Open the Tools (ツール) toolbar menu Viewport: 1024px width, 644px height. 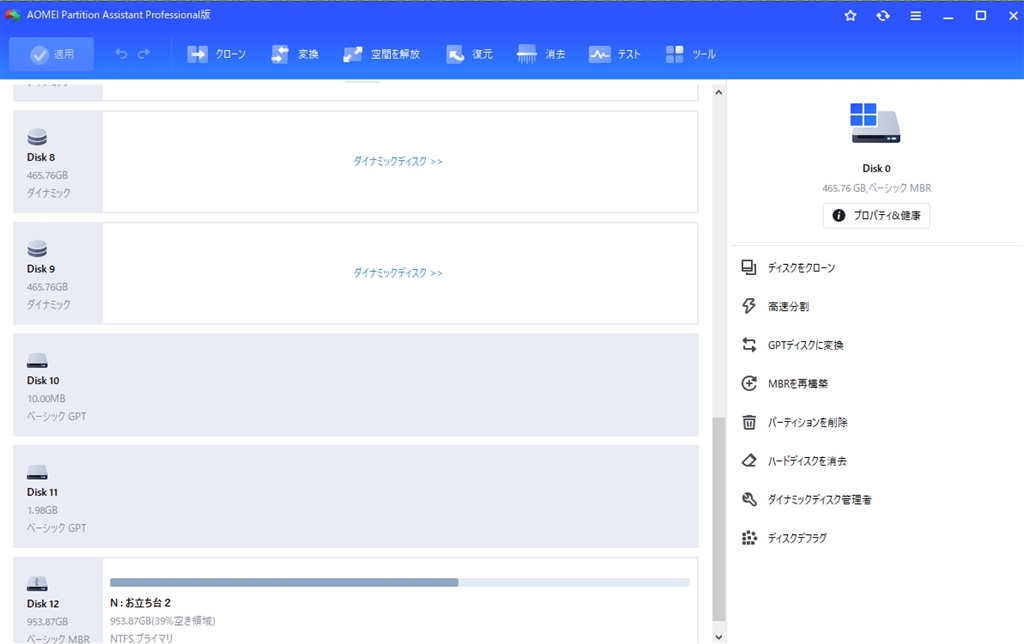[690, 54]
